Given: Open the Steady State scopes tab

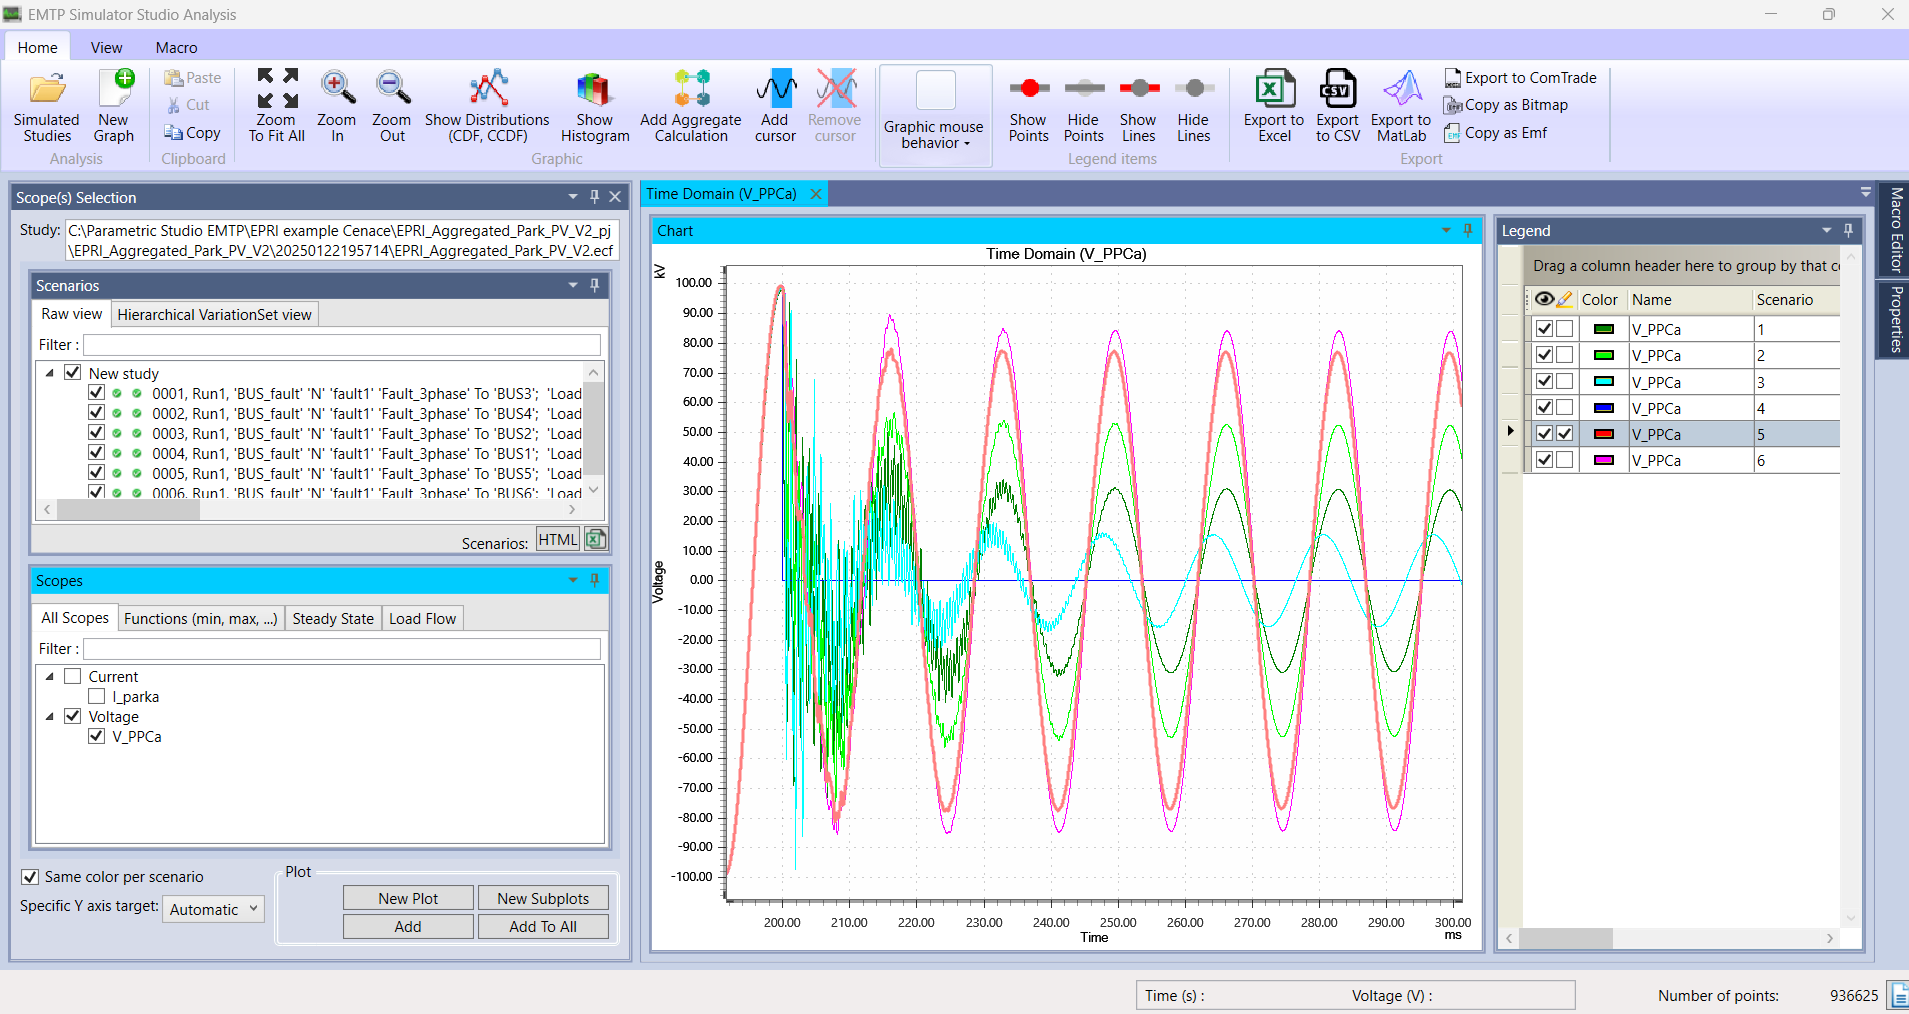Looking at the screenshot, I should tap(332, 617).
